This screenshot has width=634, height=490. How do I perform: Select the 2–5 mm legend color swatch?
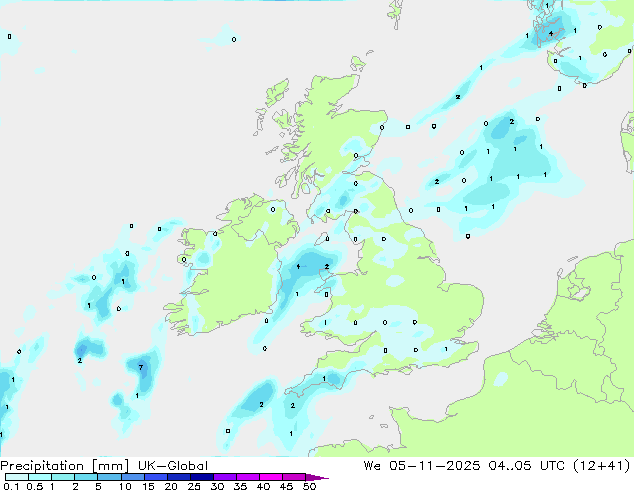click(x=86, y=477)
